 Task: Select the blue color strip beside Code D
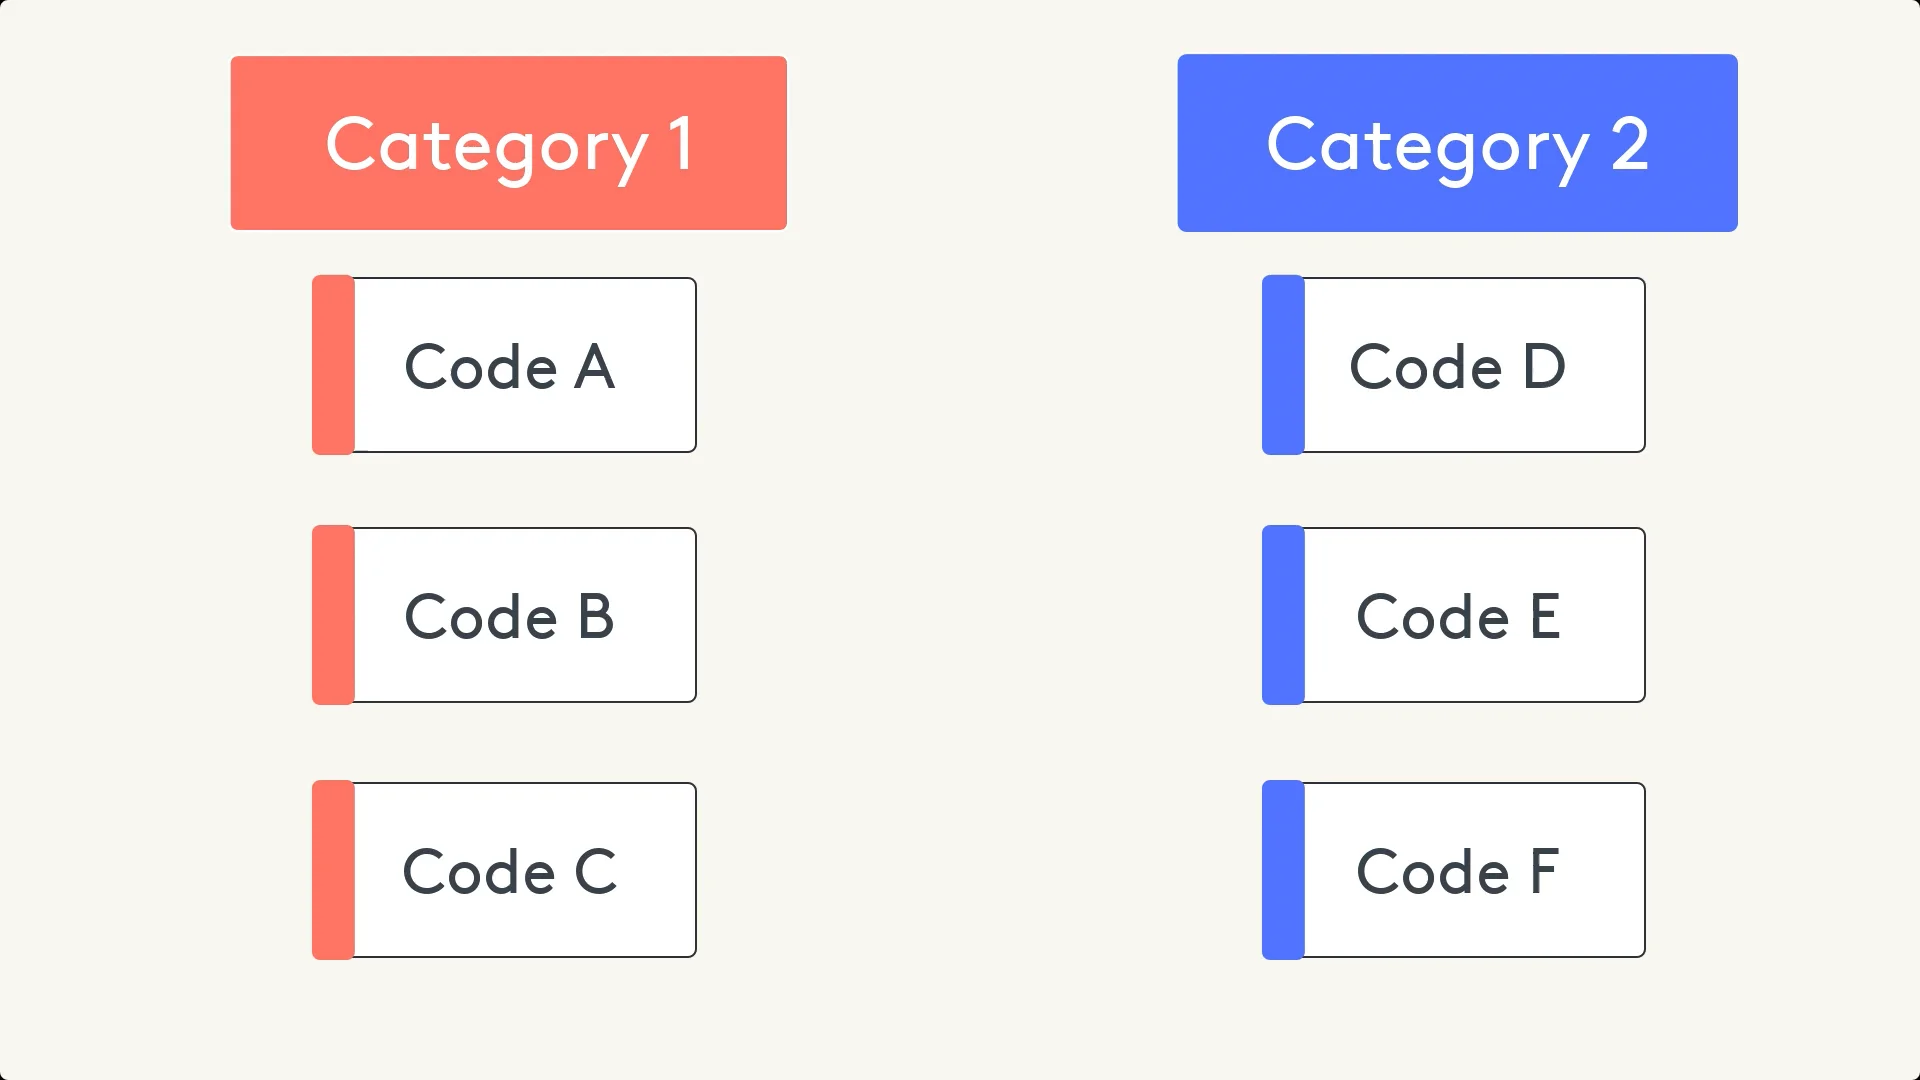[x=1283, y=365]
